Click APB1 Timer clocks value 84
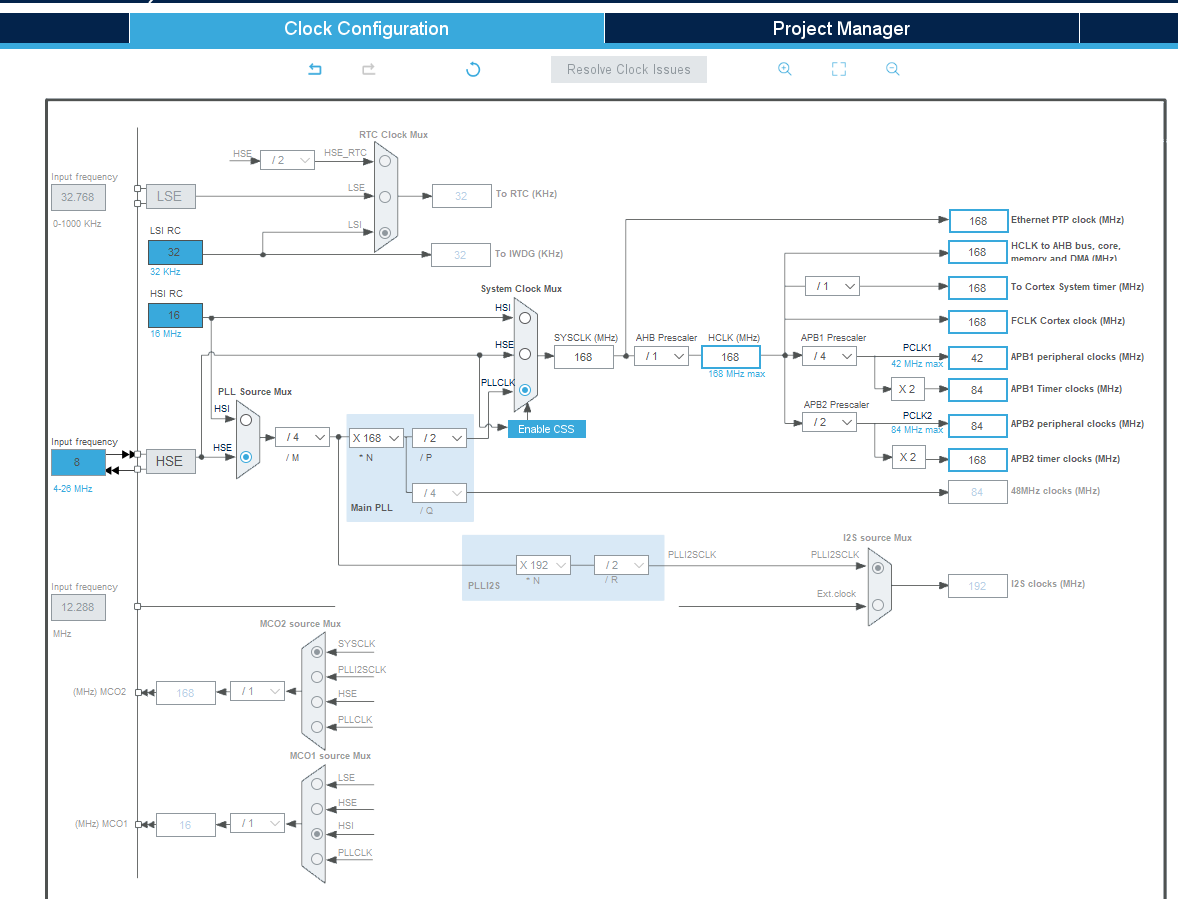The height and width of the screenshot is (899, 1178). click(977, 390)
